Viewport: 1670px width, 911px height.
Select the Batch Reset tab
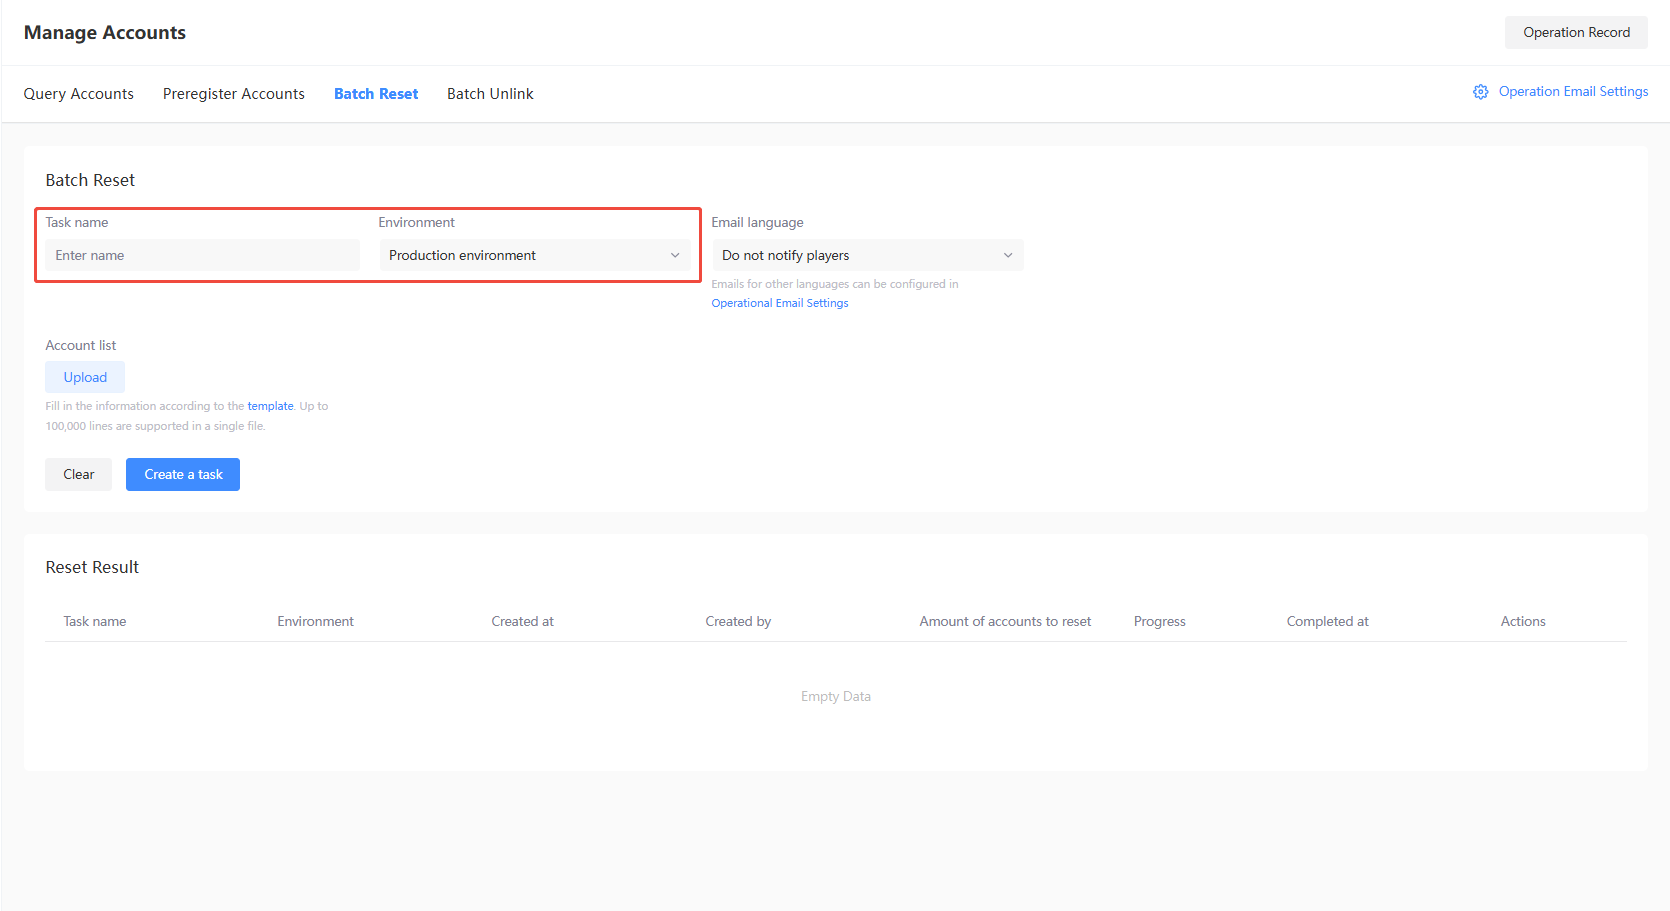point(376,94)
